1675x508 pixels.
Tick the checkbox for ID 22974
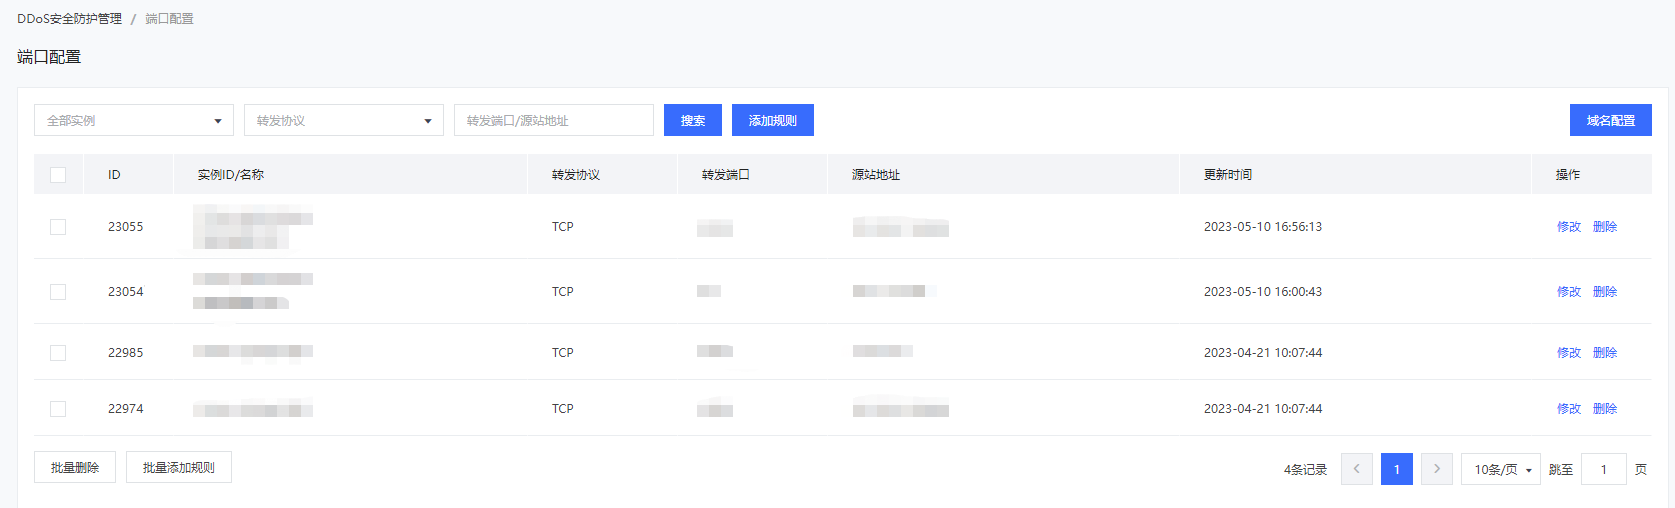click(58, 409)
